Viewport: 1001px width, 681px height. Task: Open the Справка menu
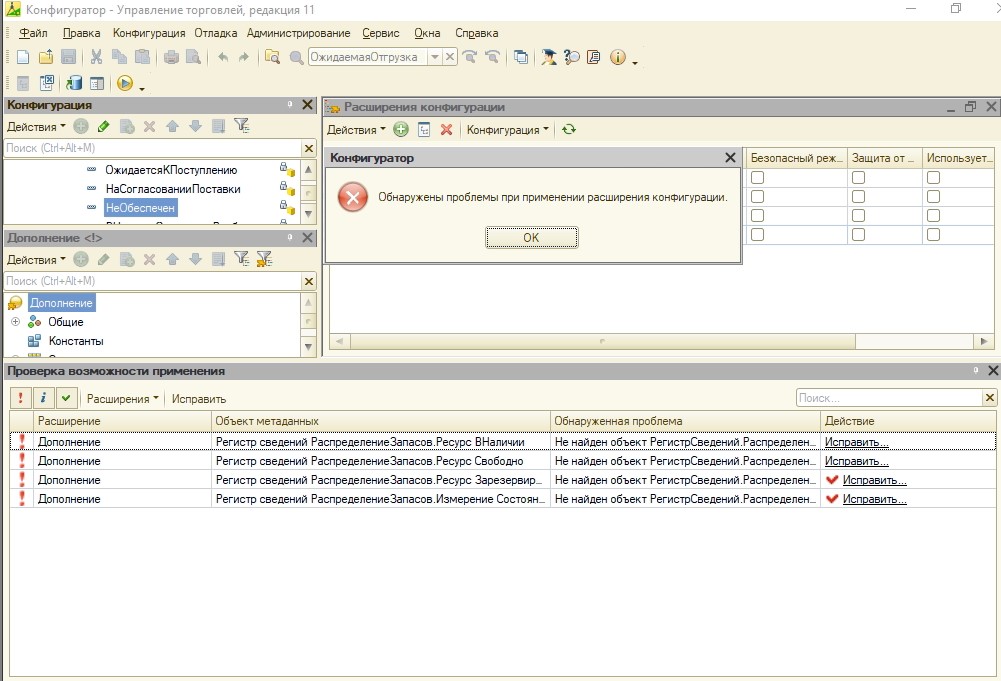pos(476,33)
